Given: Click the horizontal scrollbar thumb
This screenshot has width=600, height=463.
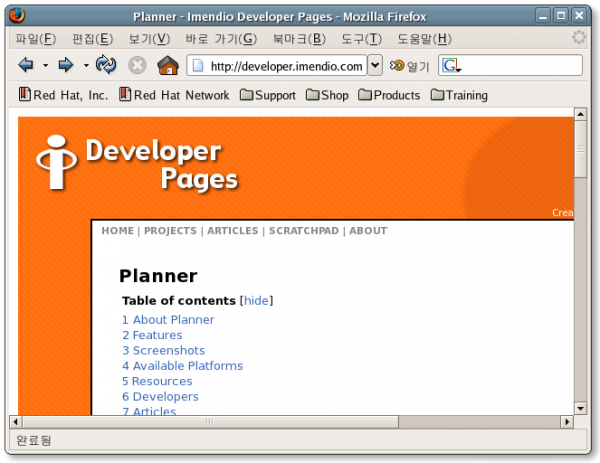Looking at the screenshot, I should [210, 422].
